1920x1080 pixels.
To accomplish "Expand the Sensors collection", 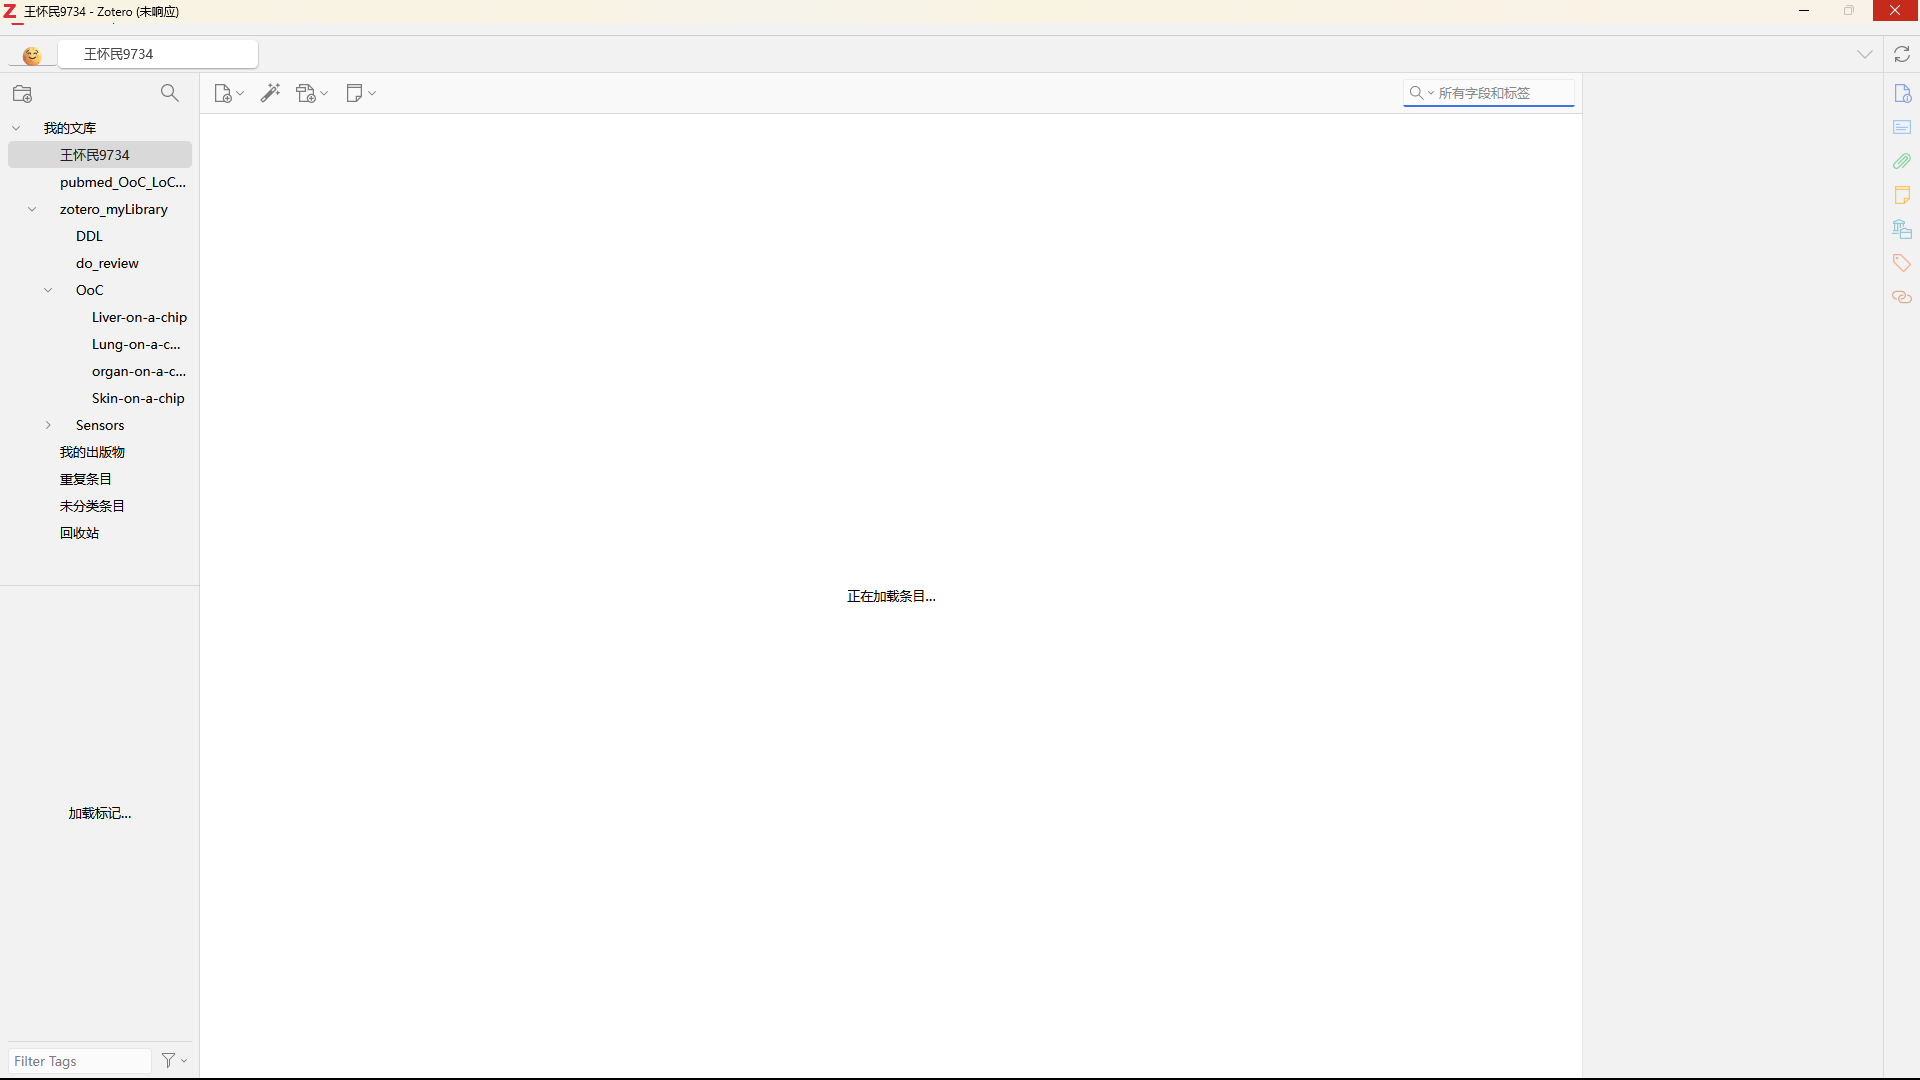I will [x=48, y=425].
